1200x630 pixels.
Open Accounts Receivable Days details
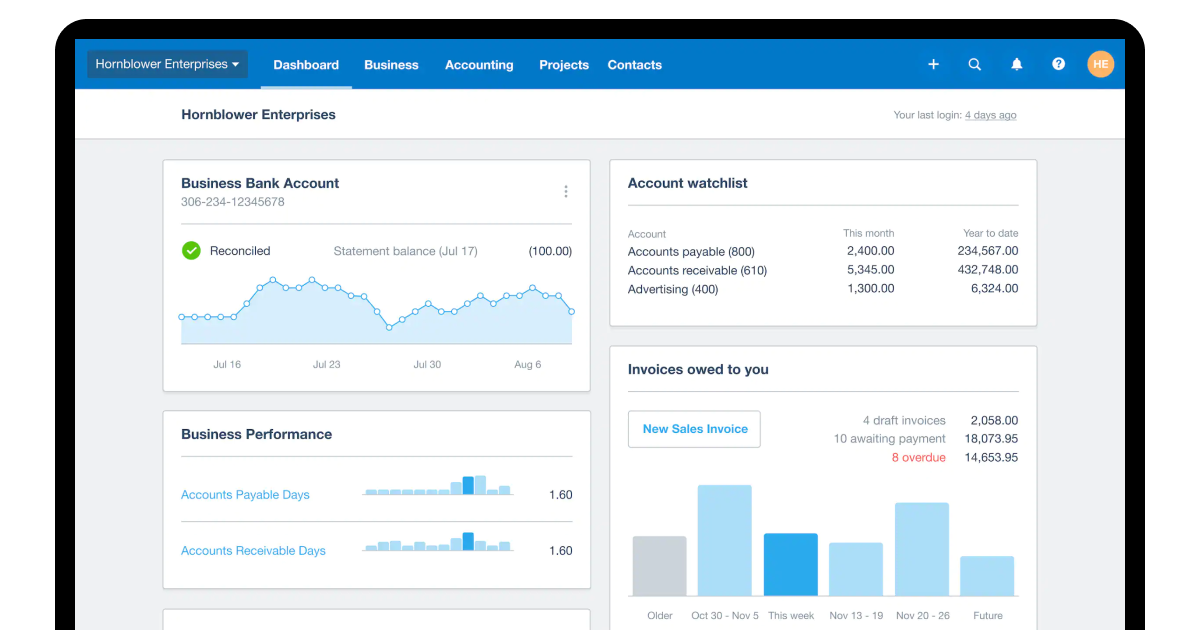pyautogui.click(x=253, y=550)
